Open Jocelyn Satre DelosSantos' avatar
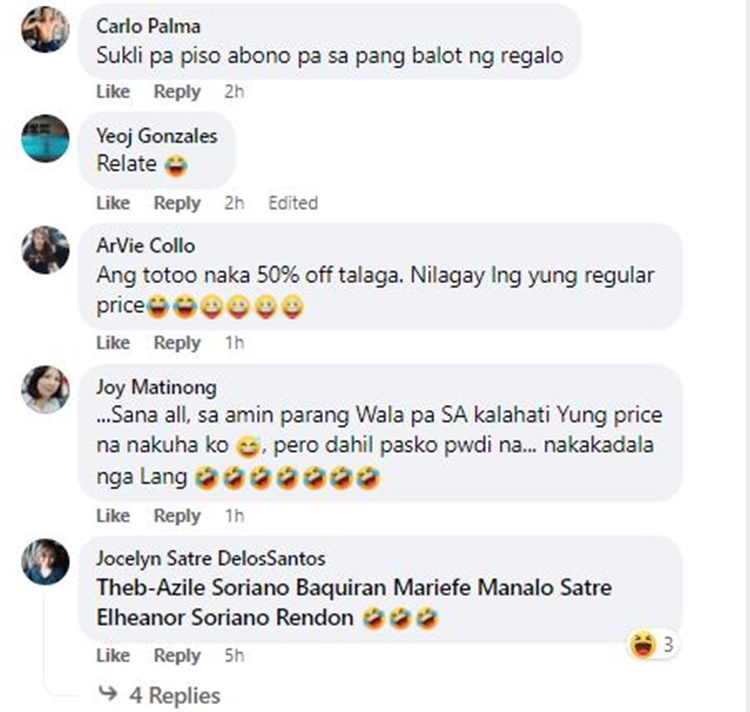750x712 pixels. [x=45, y=562]
